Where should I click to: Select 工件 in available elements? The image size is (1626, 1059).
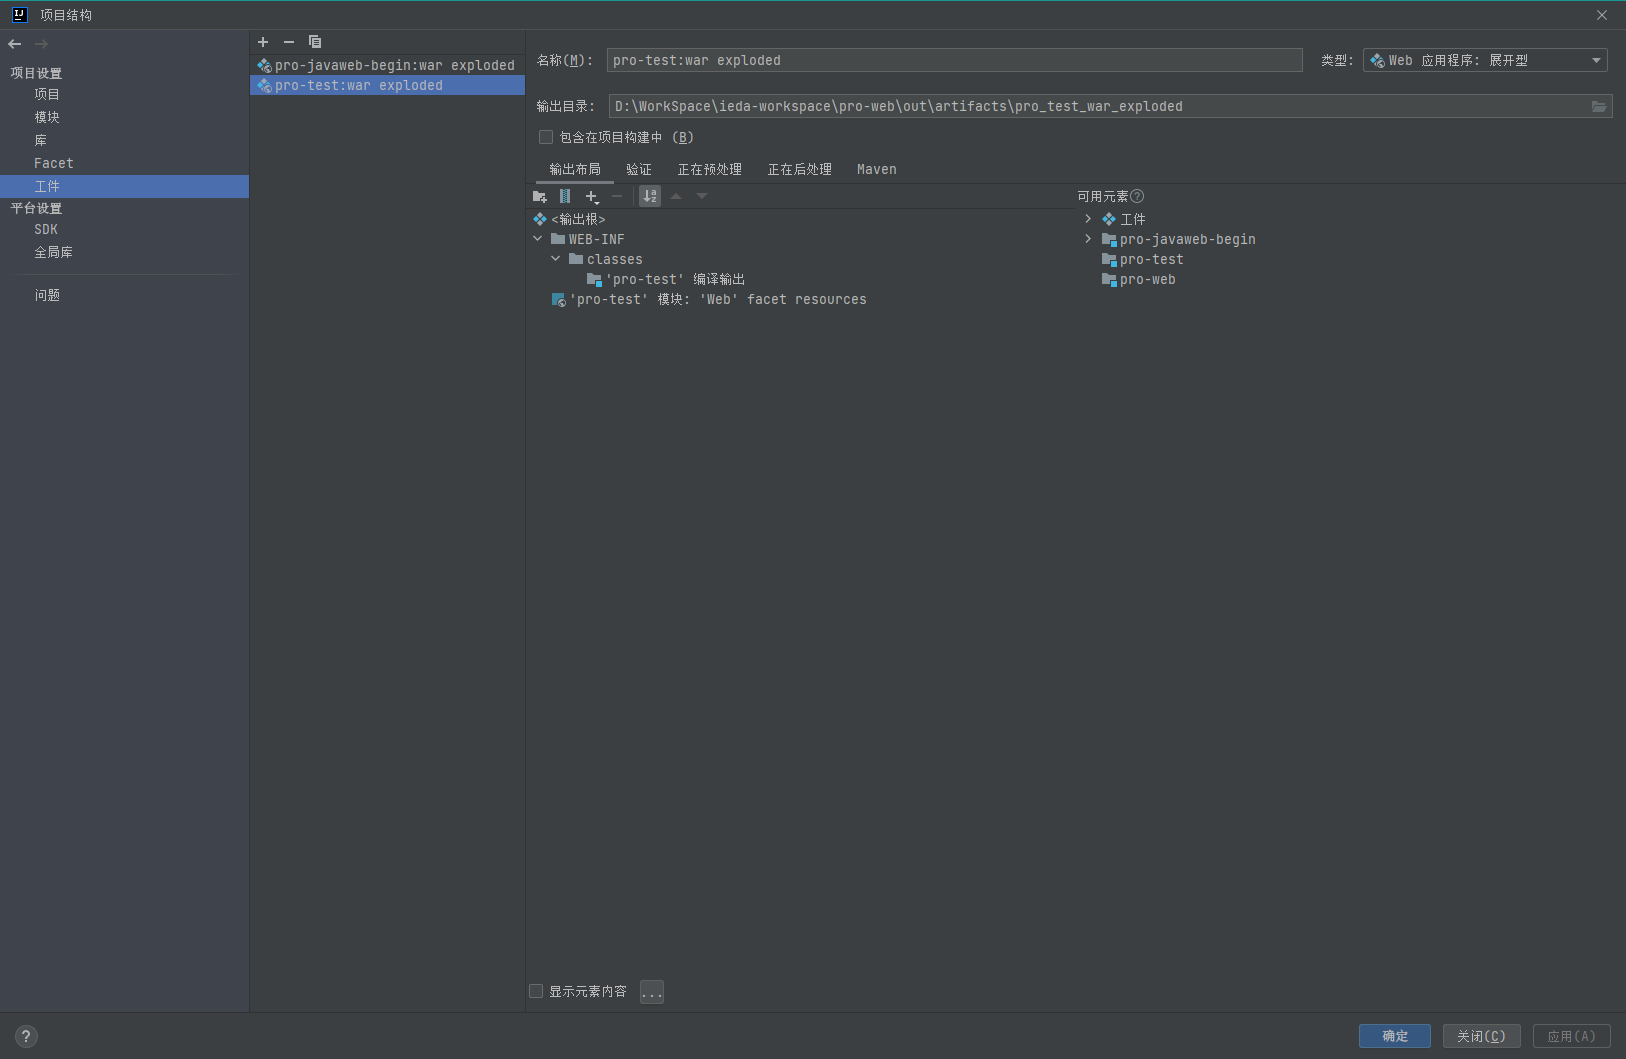tap(1124, 219)
